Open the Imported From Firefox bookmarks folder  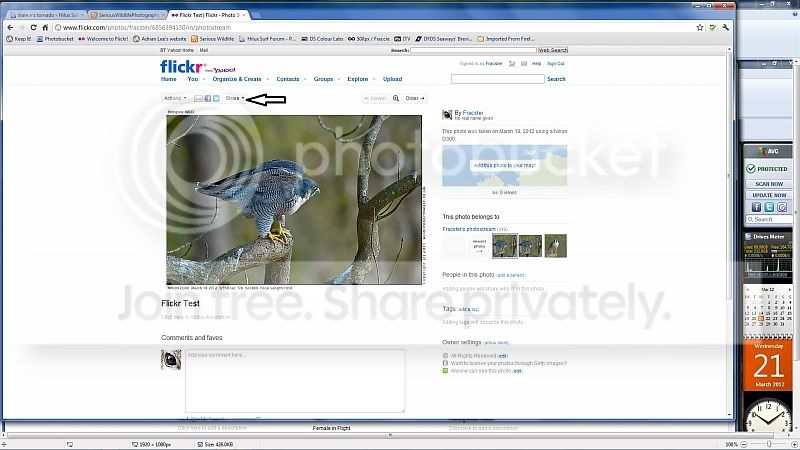(x=506, y=39)
